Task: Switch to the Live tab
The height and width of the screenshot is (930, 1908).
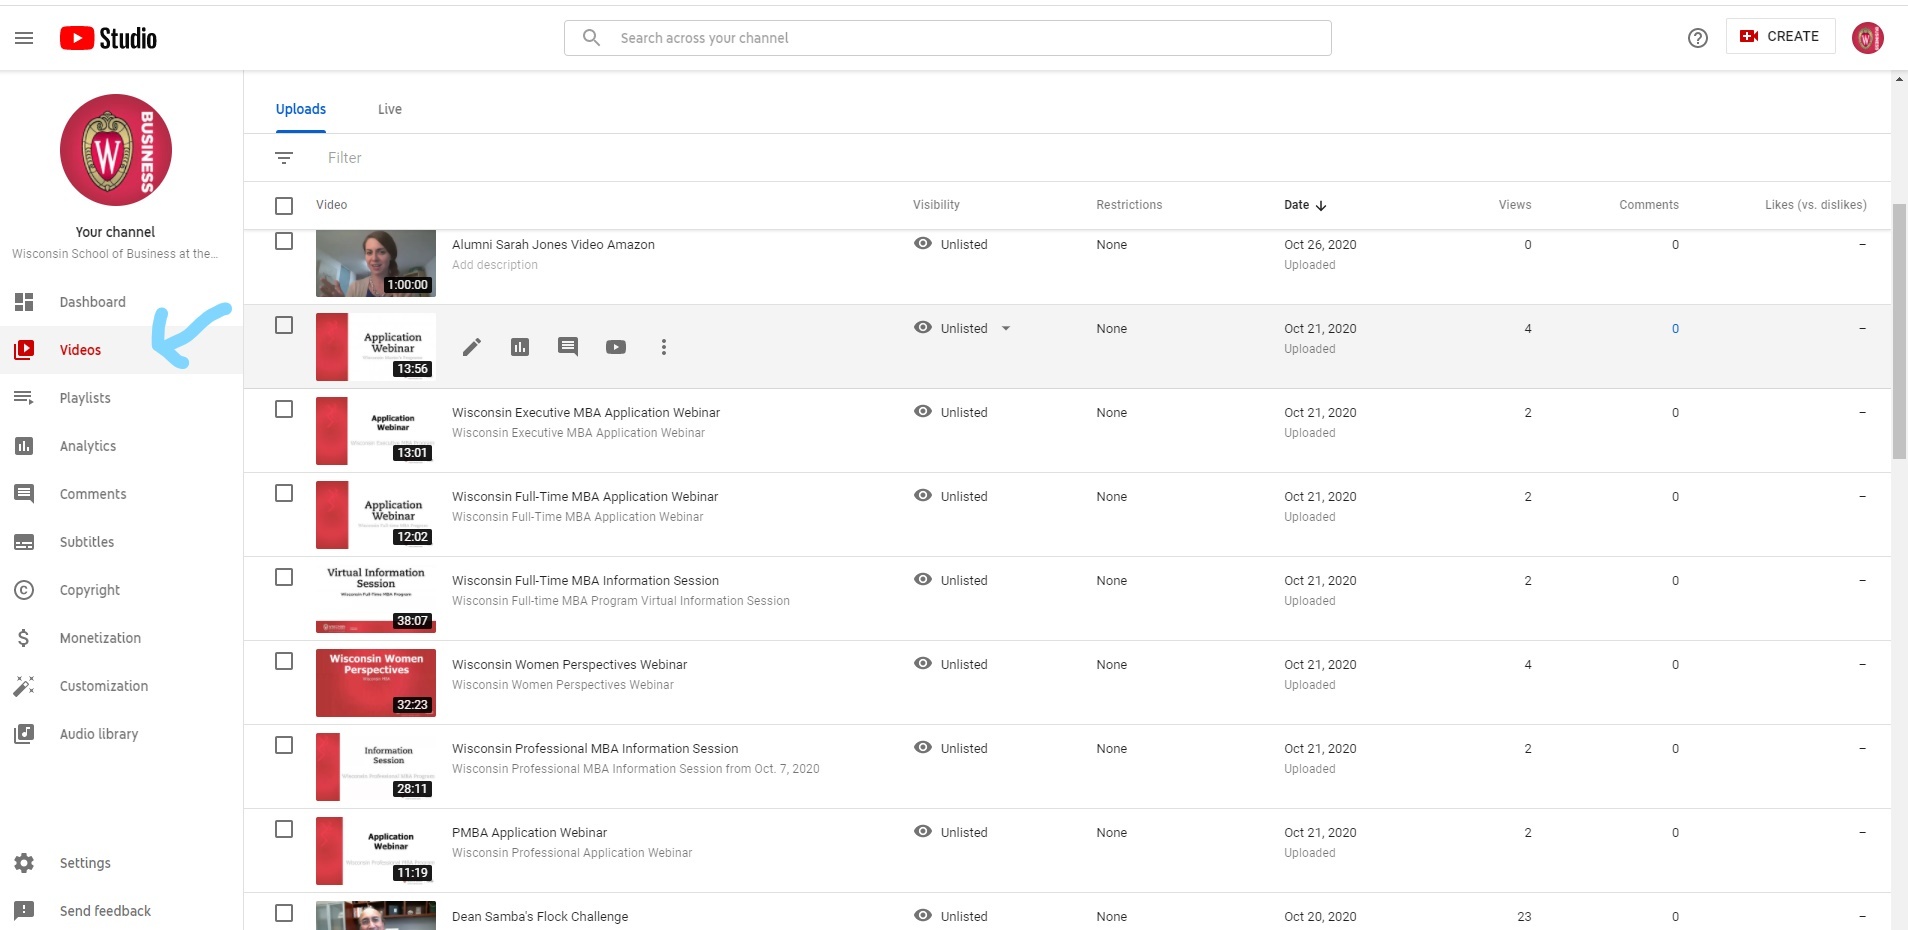Action: [x=389, y=110]
